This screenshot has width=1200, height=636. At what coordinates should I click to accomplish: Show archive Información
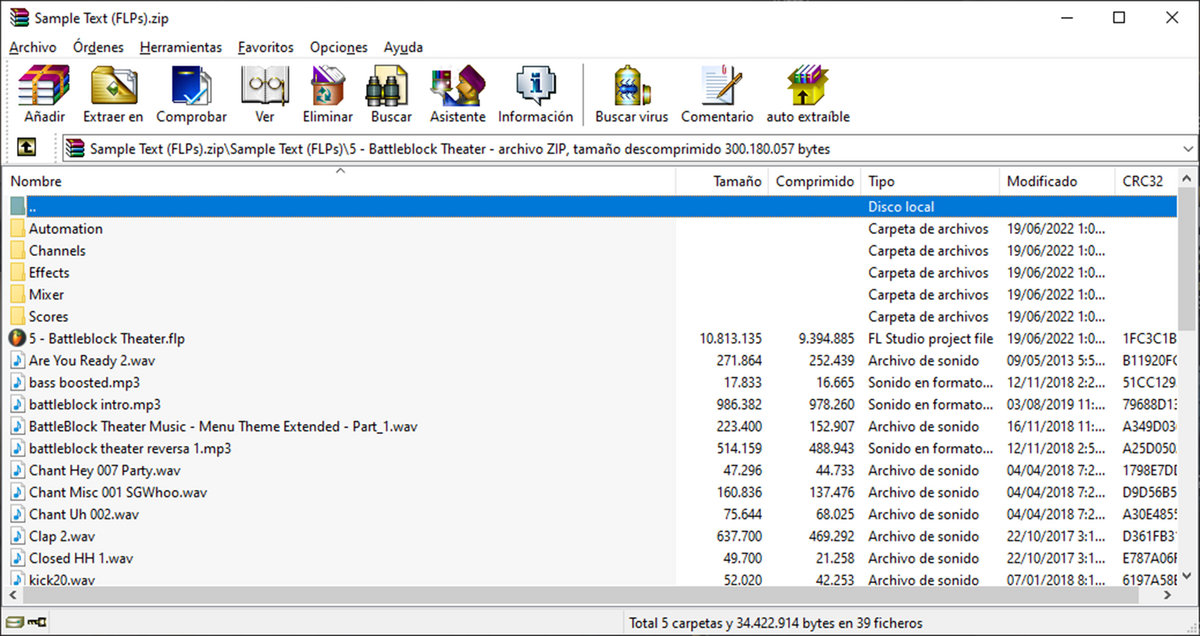click(535, 94)
